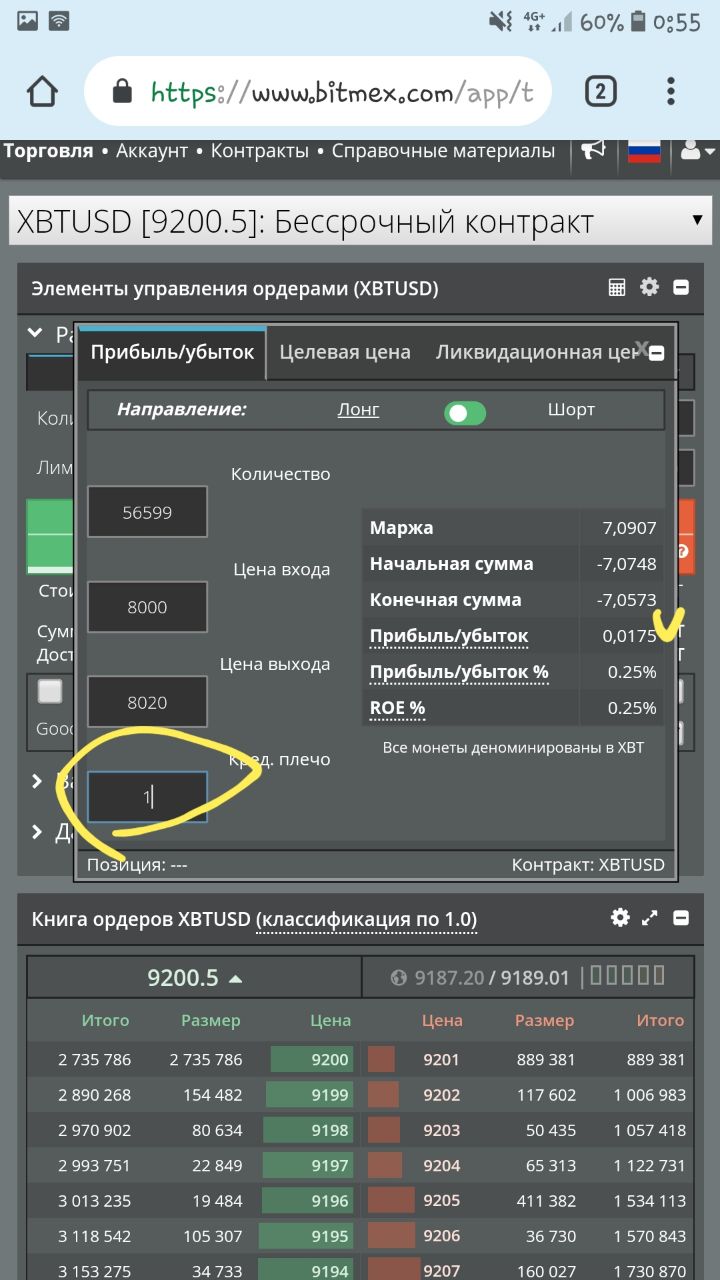Change order book grouping (классификация по 1.0)
Image resolution: width=720 pixels, height=1280 pixels.
coord(366,919)
